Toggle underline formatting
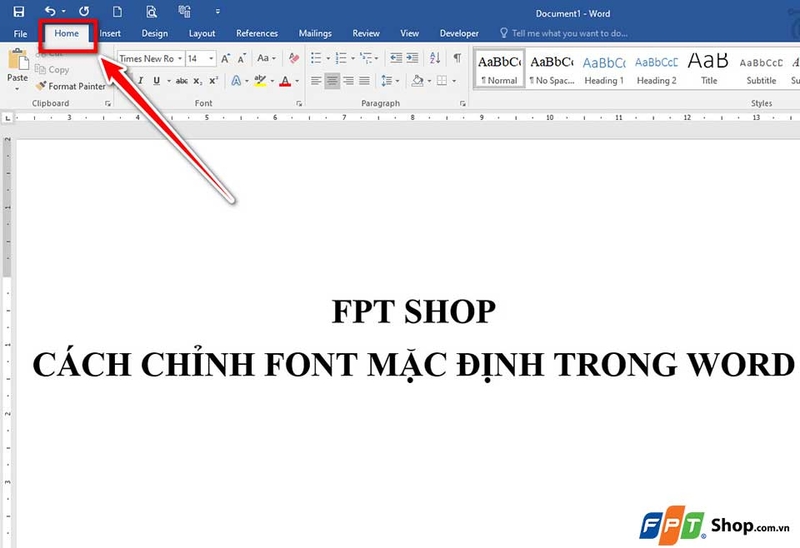The width and height of the screenshot is (800, 548). pos(157,81)
